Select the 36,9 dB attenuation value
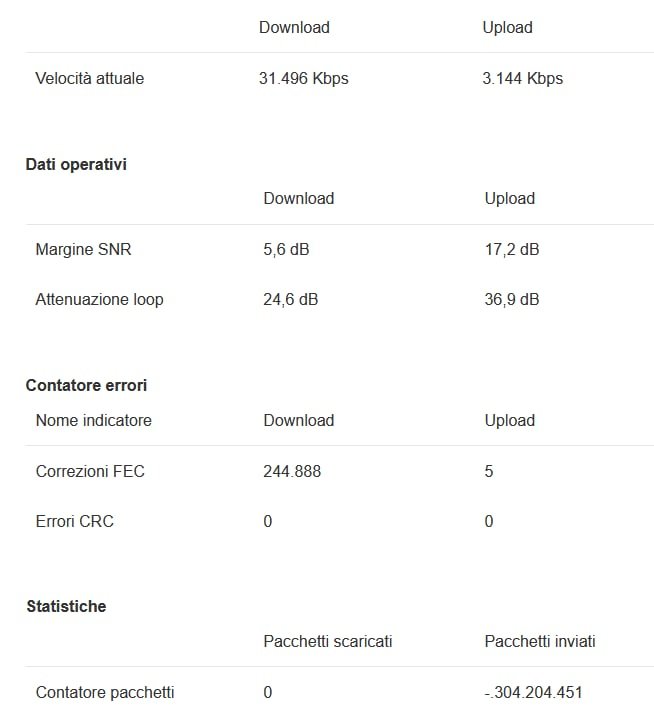This screenshot has height=721, width=654. point(512,299)
